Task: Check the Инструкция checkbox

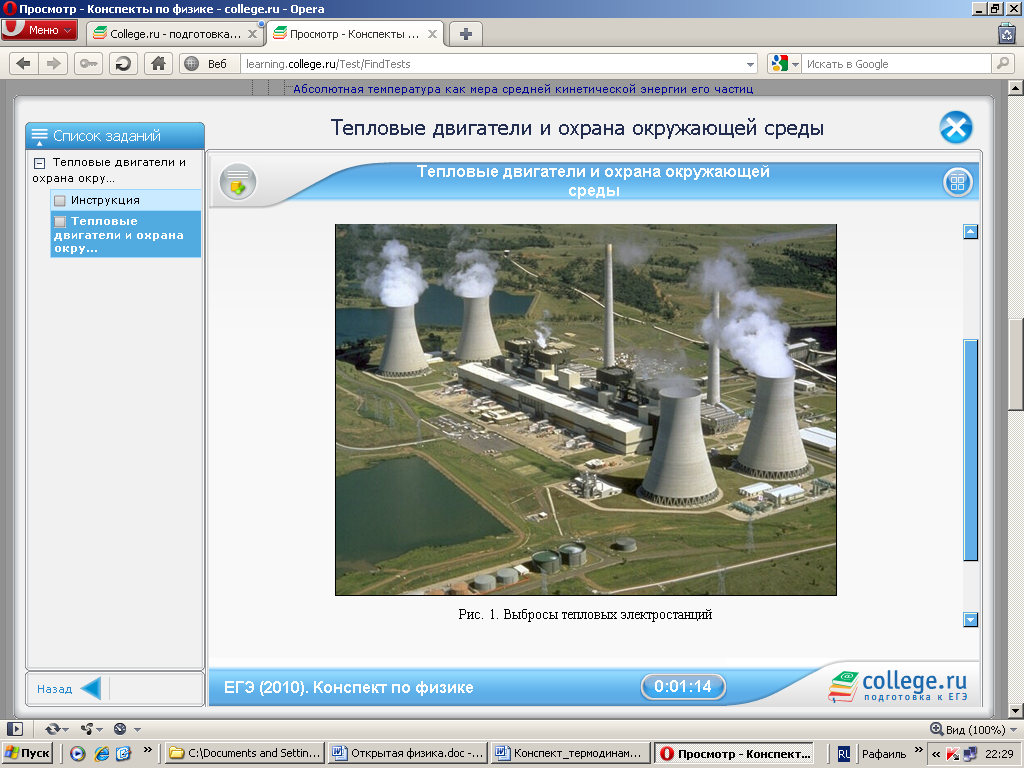Action: click(60, 200)
